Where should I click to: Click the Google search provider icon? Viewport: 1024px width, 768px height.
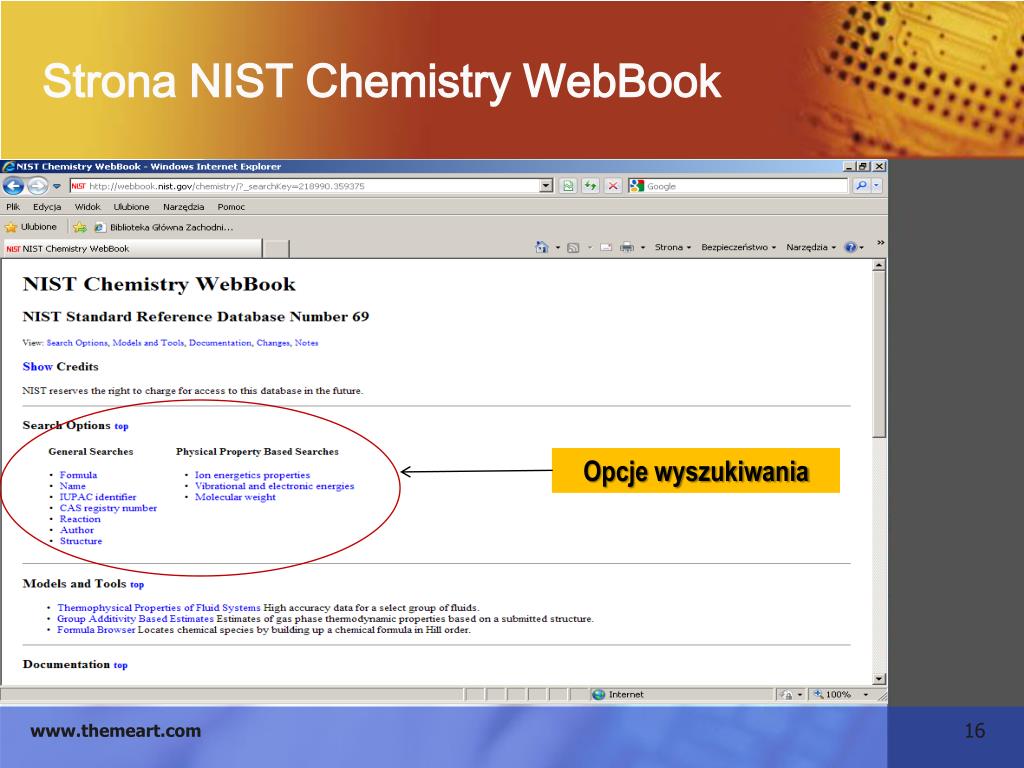tap(636, 186)
